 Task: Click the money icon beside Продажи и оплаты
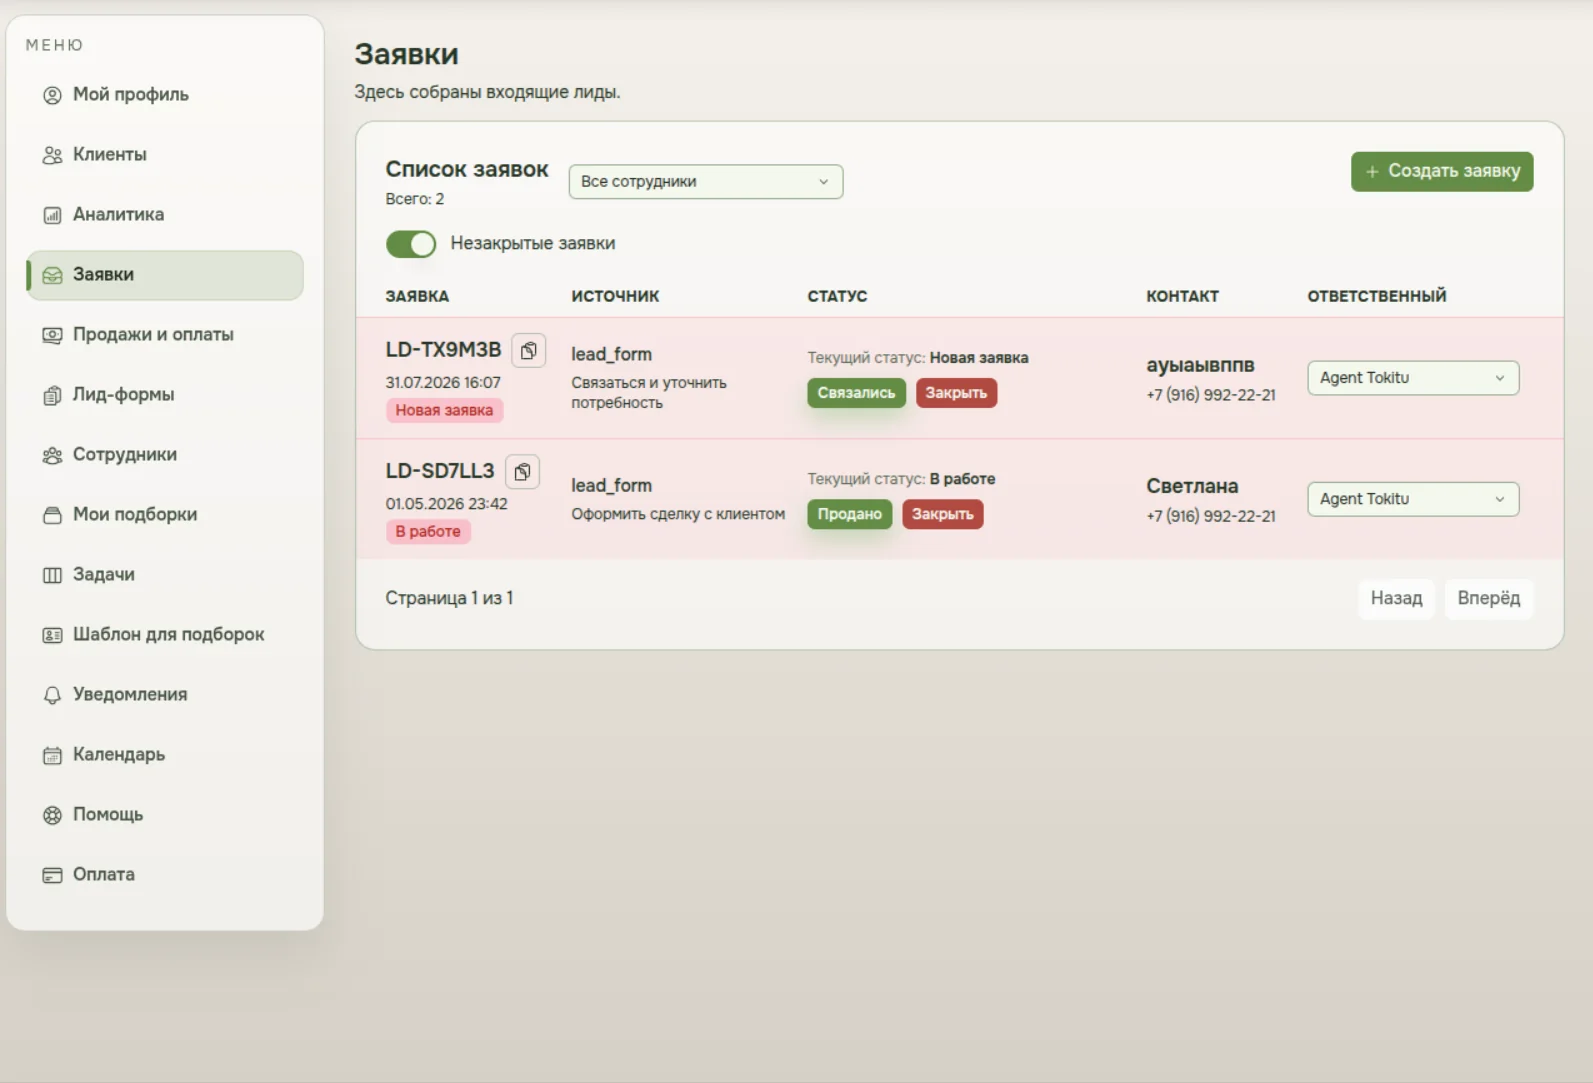pyautogui.click(x=52, y=335)
